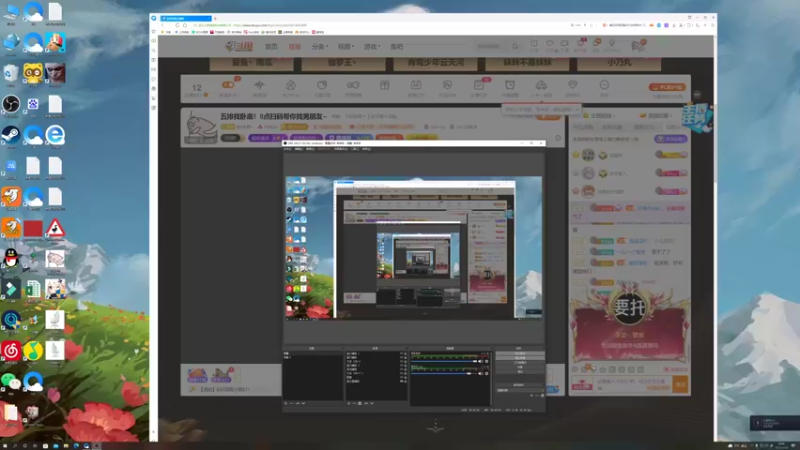Open the watch history clock icon in header
800x450 pixels.
click(534, 44)
